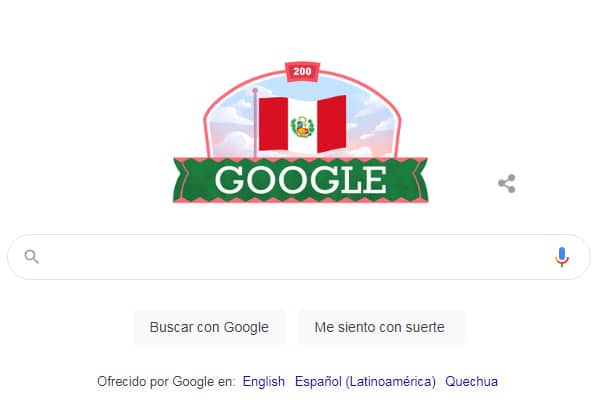Viewport: 600px width, 400px height.
Task: Focus the Google search text box
Action: point(299,257)
